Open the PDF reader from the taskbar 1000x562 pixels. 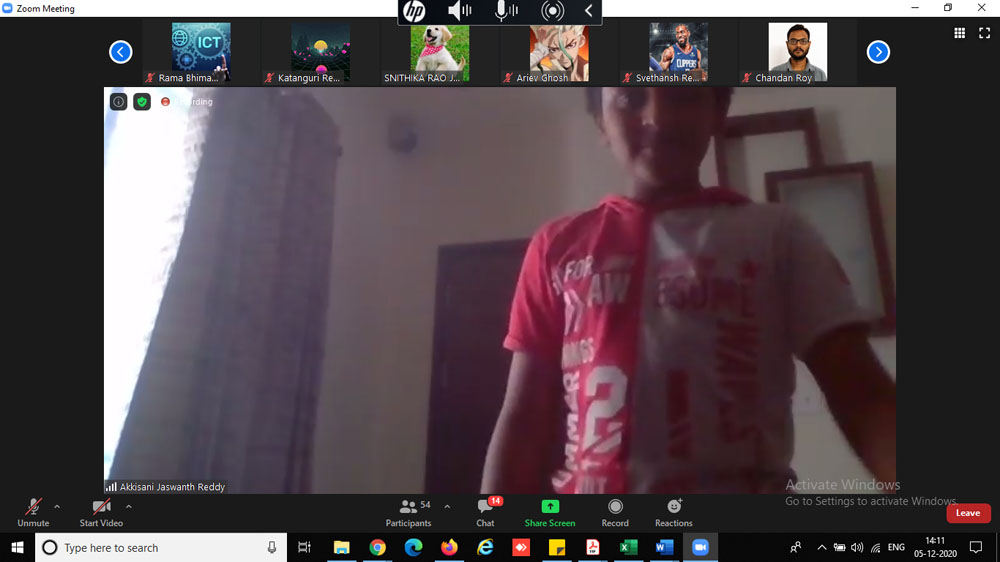pos(592,547)
